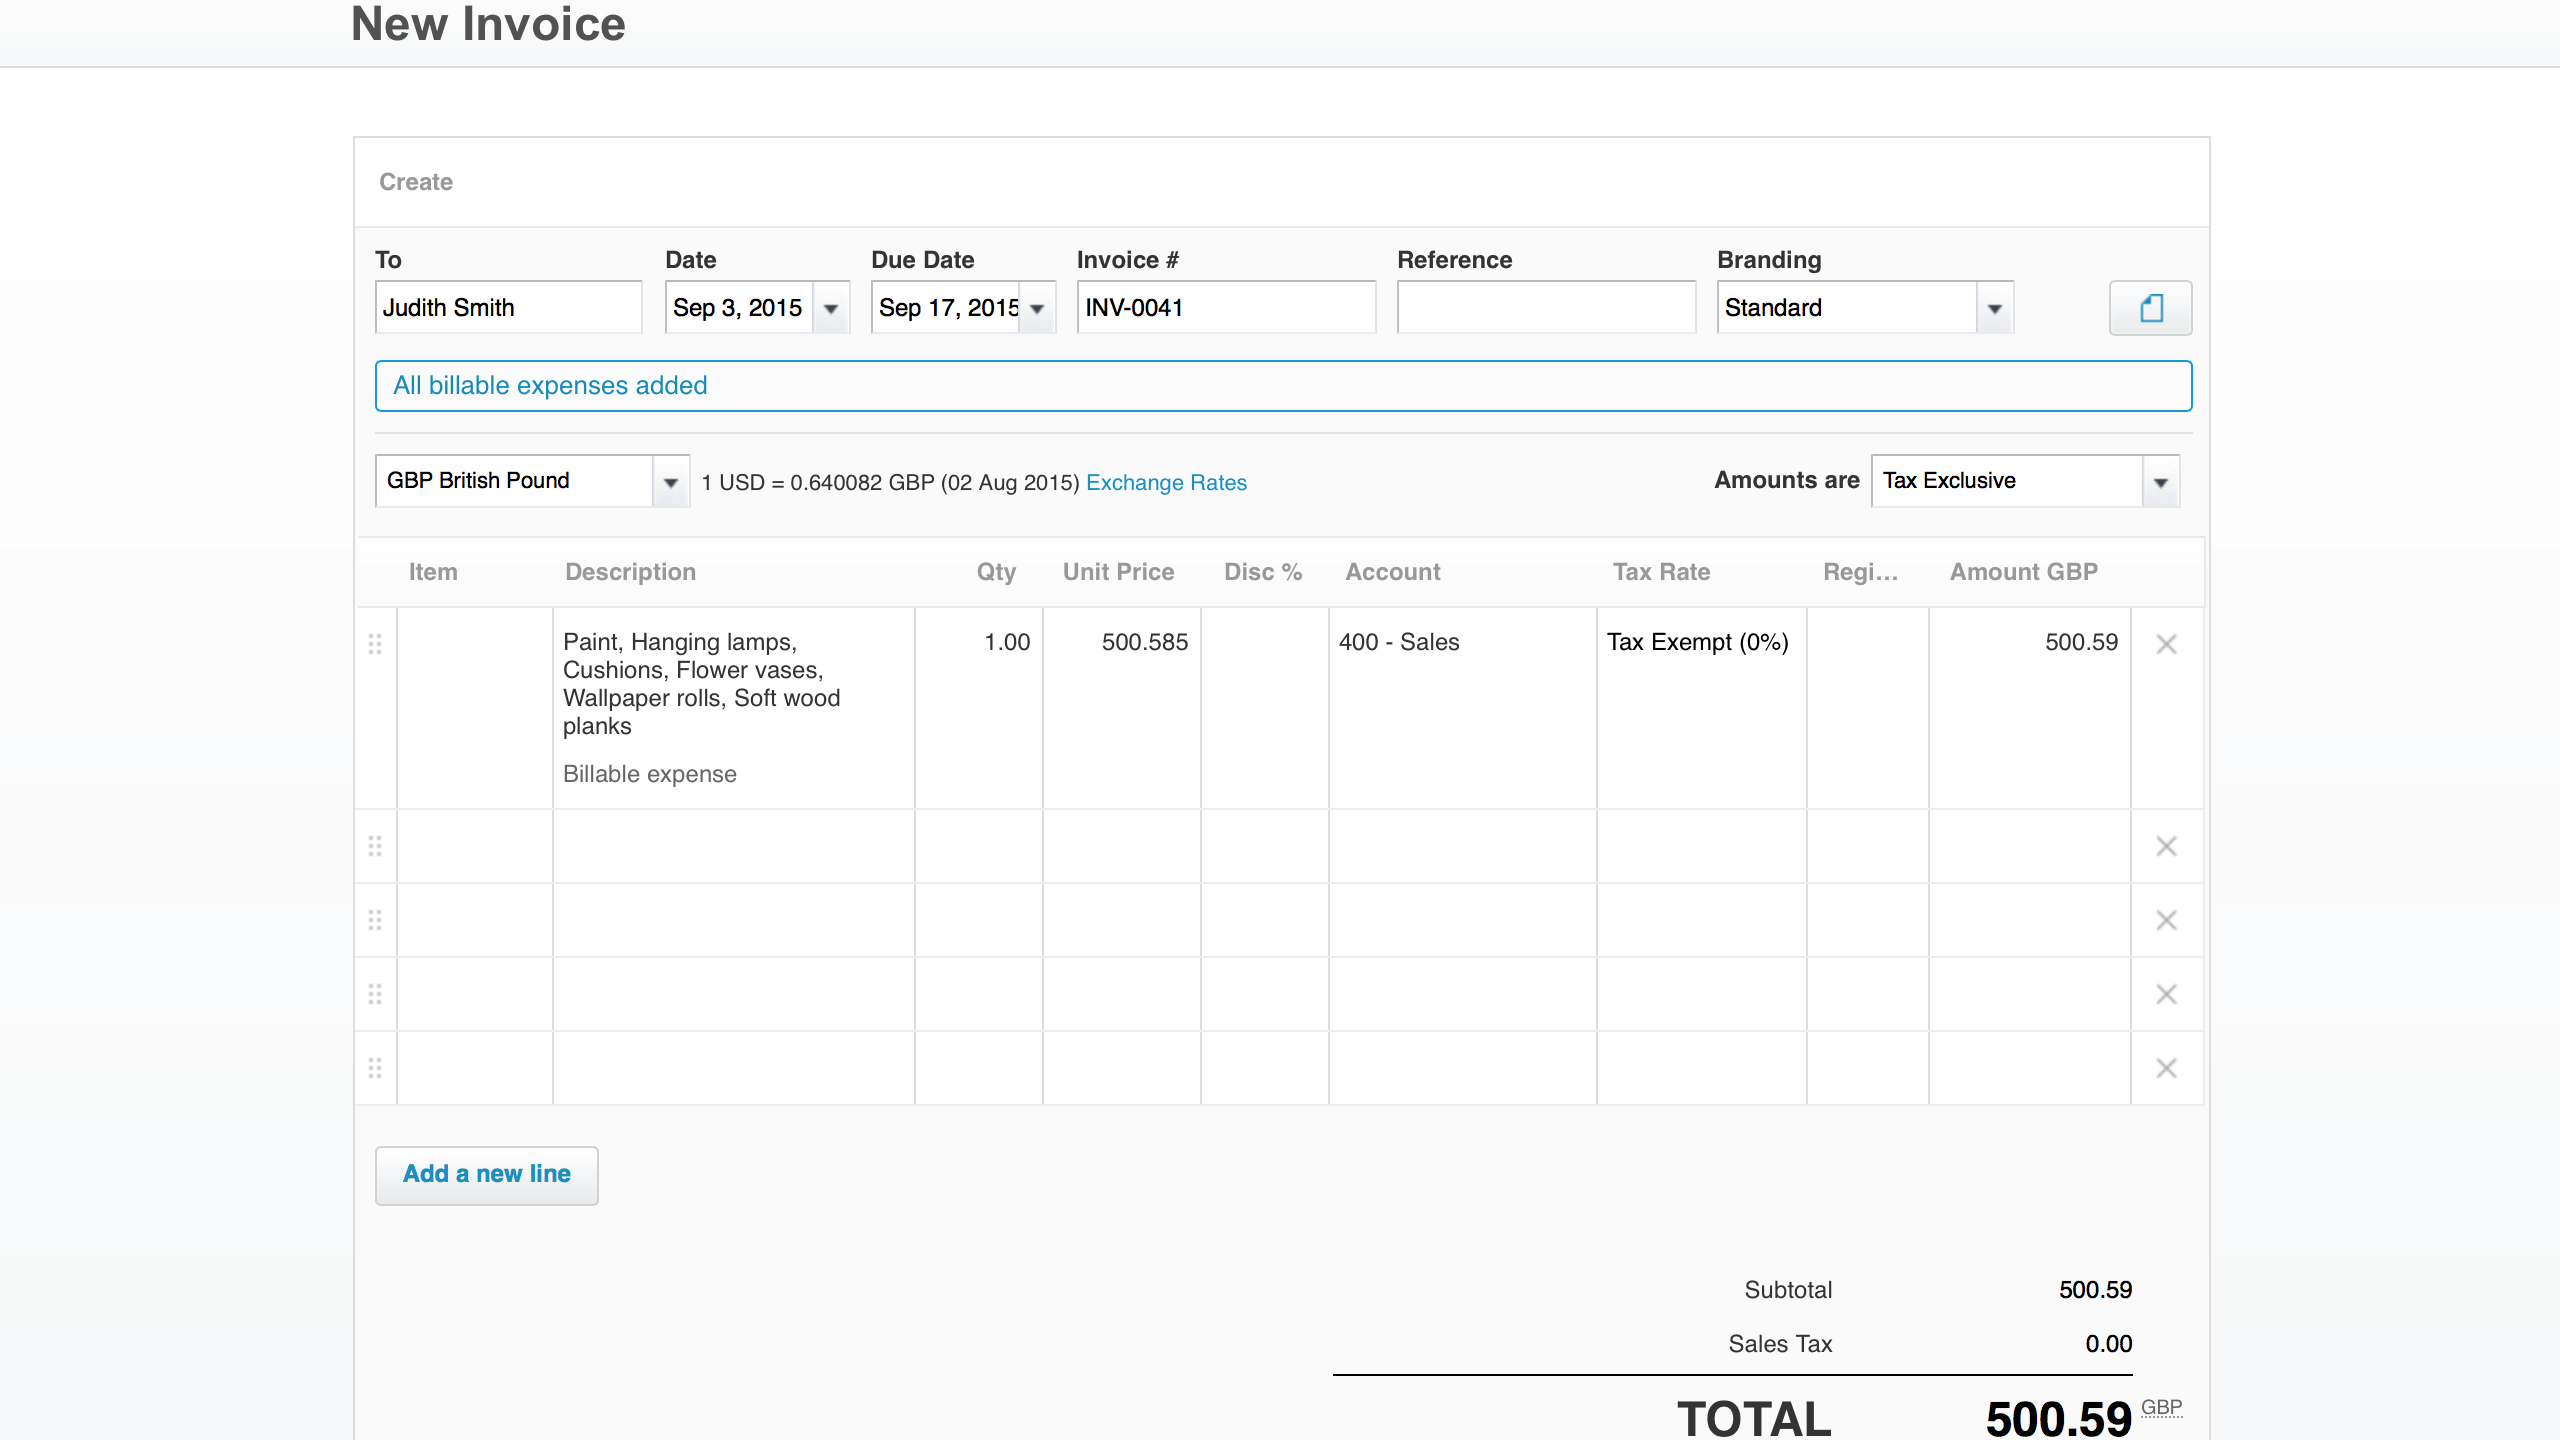The width and height of the screenshot is (2560, 1440).
Task: Click the All billable expenses added notification
Action: coord(1280,385)
